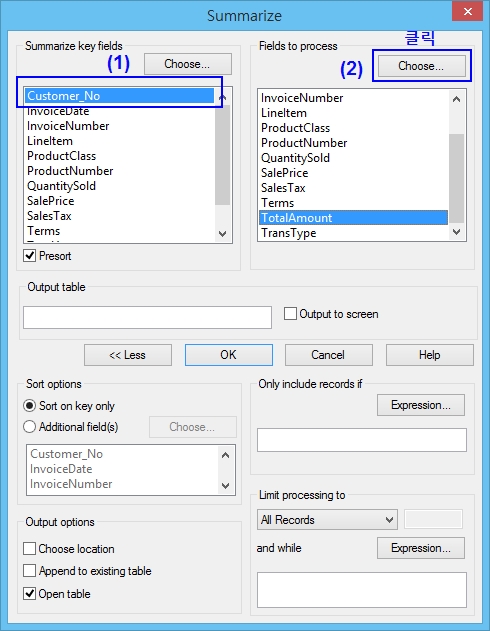Toggle the Presort checkbox

click(30, 256)
